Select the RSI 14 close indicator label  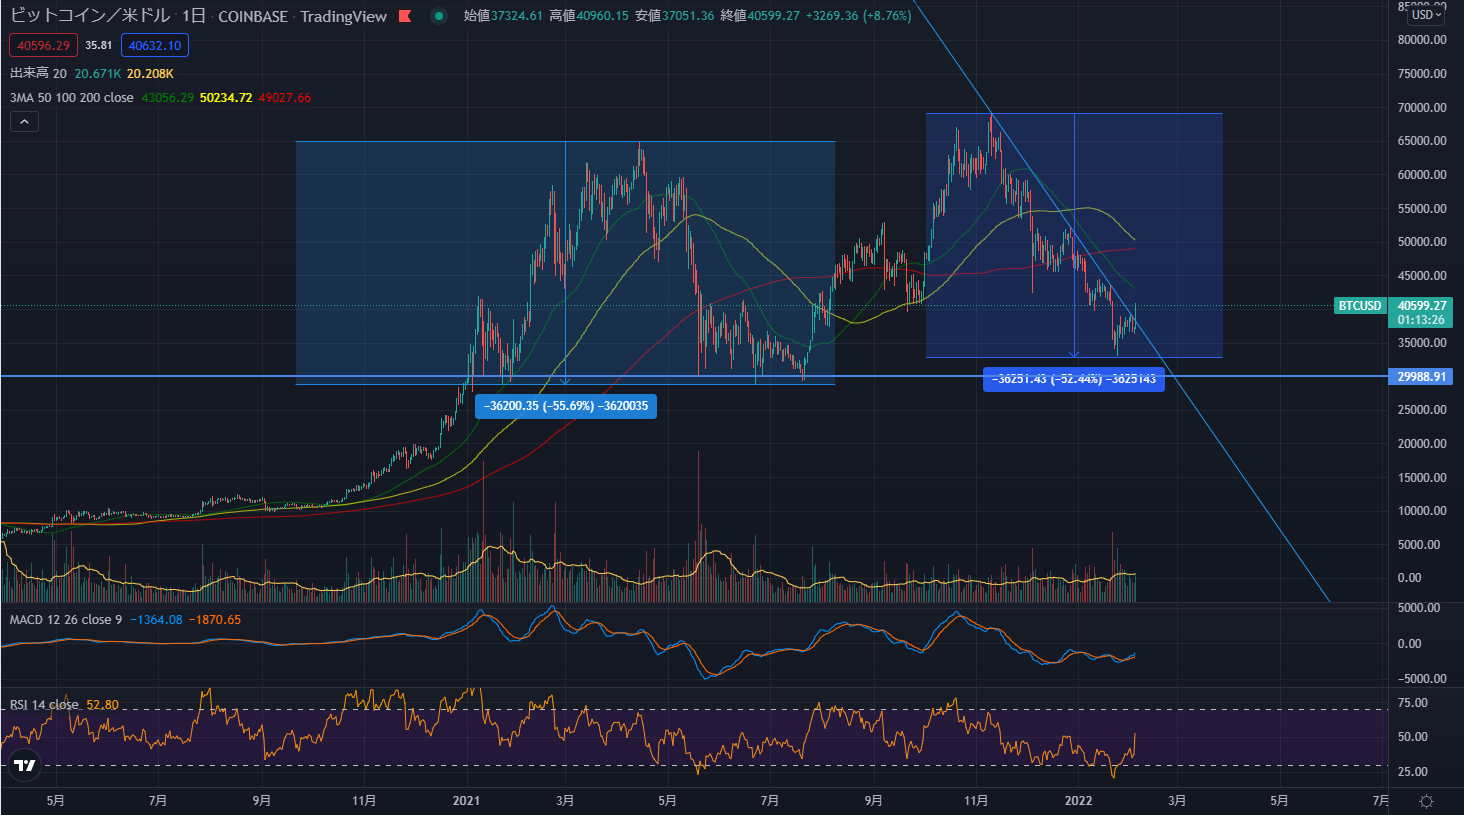coord(44,704)
